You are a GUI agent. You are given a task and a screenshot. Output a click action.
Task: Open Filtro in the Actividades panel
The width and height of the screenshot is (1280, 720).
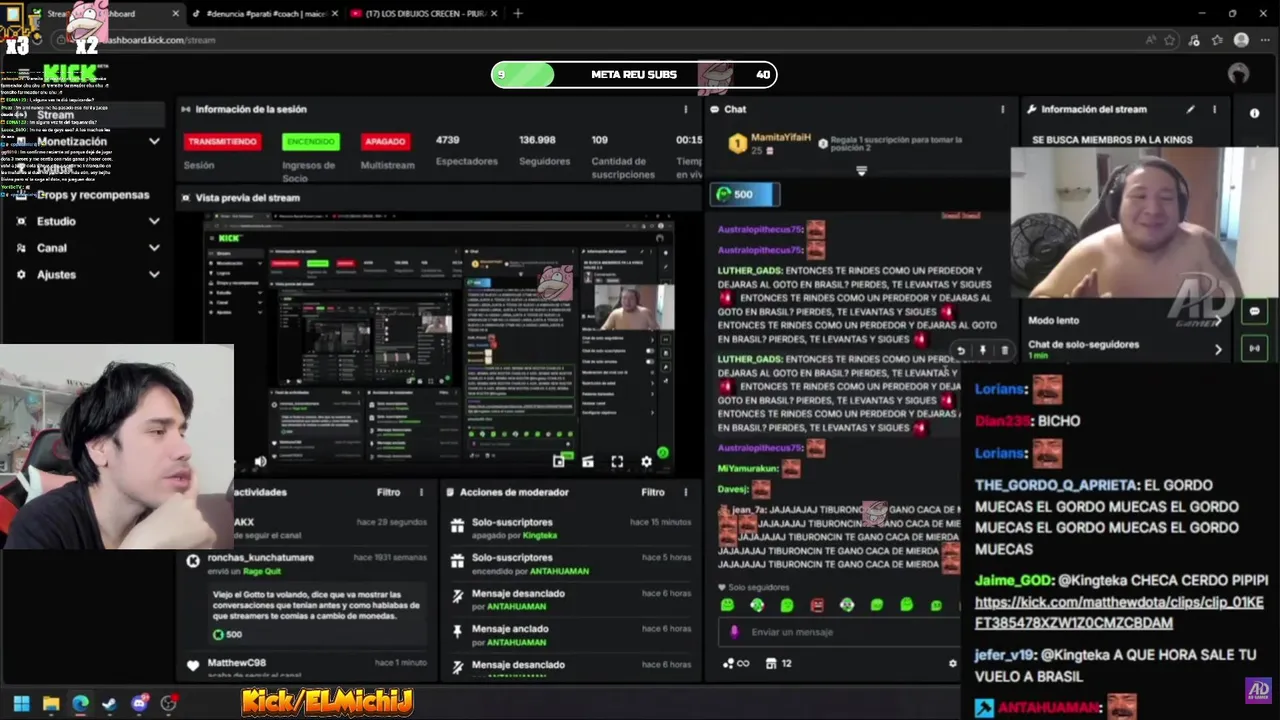tap(389, 492)
